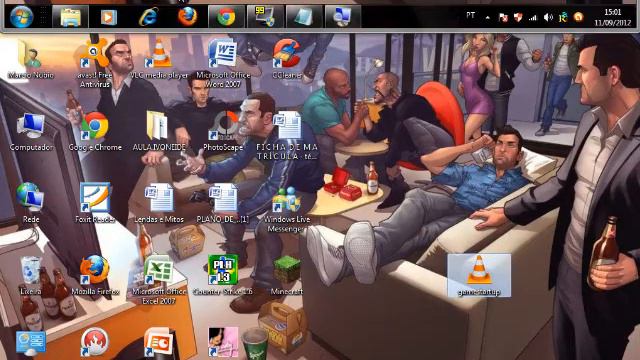The image size is (640, 360).
Task: Select the Mozilla Firefox desktop shortcut
Action: click(x=95, y=275)
